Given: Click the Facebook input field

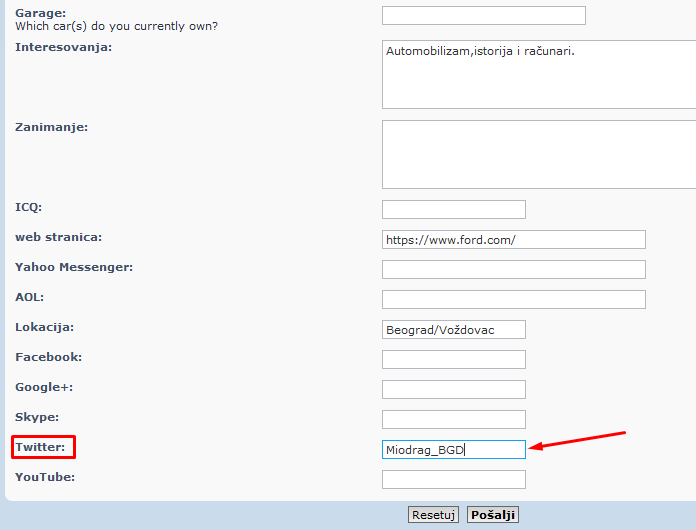Looking at the screenshot, I should pos(454,360).
